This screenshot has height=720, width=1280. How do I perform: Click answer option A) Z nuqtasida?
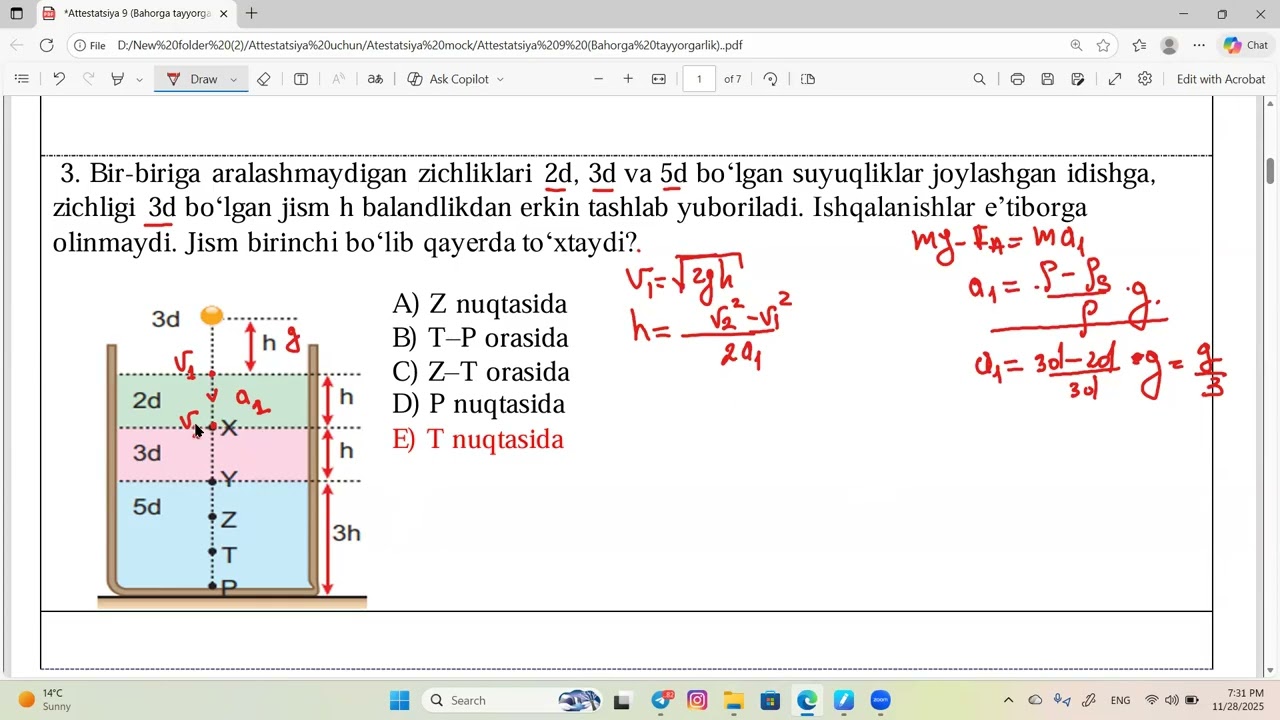[x=480, y=304]
